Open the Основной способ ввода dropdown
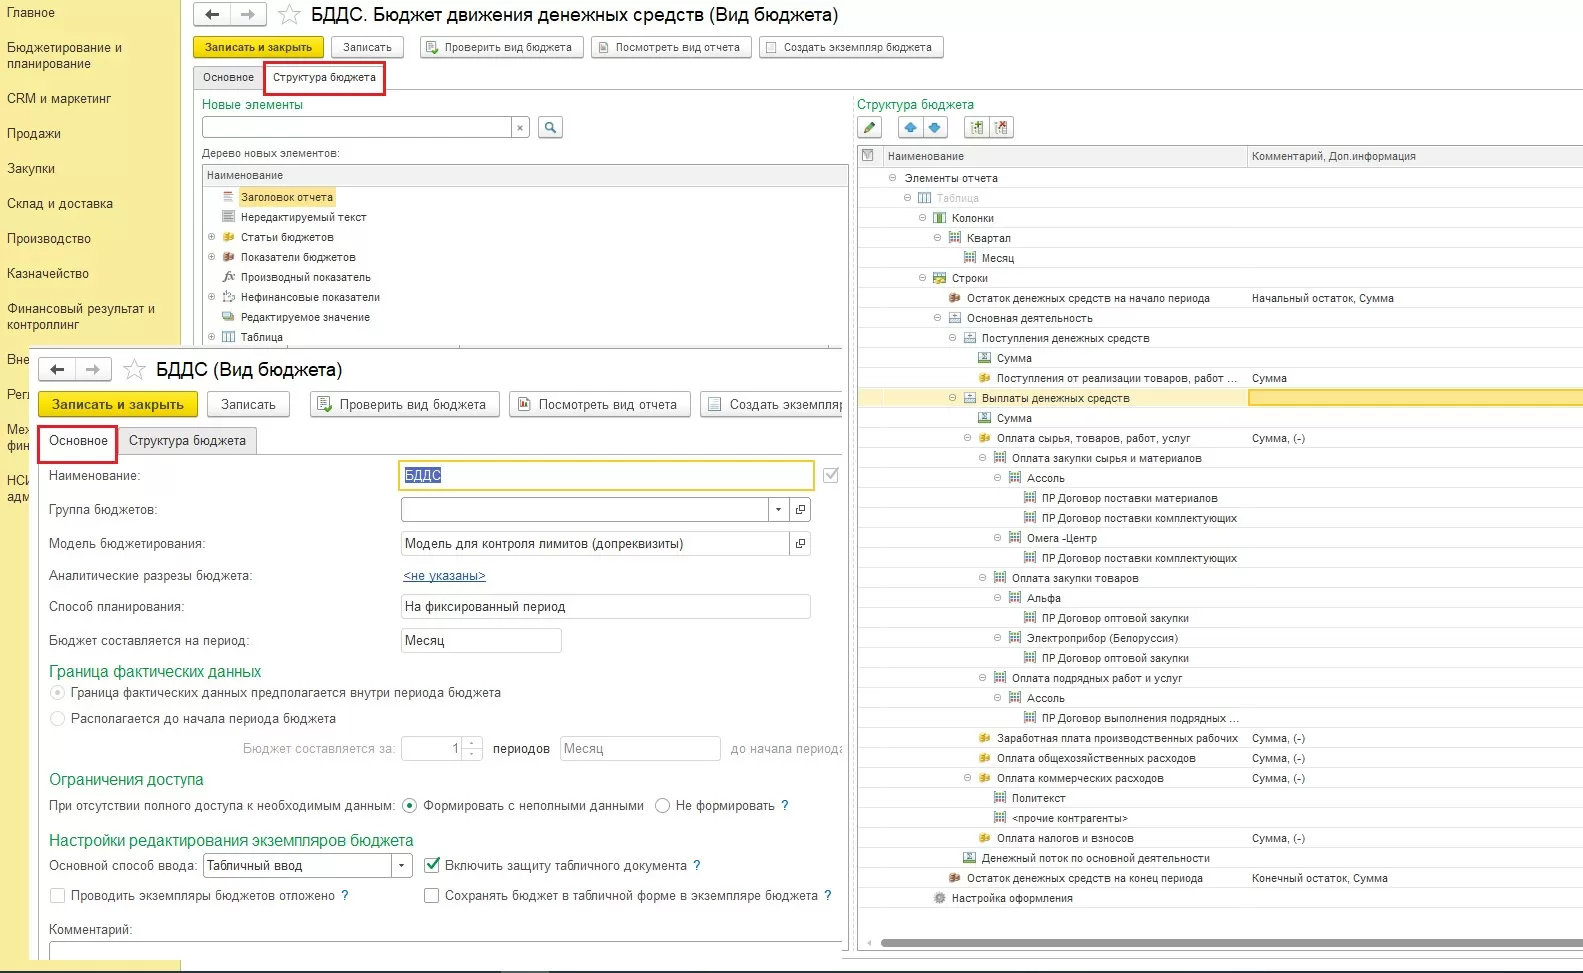The image size is (1583, 973). 402,866
